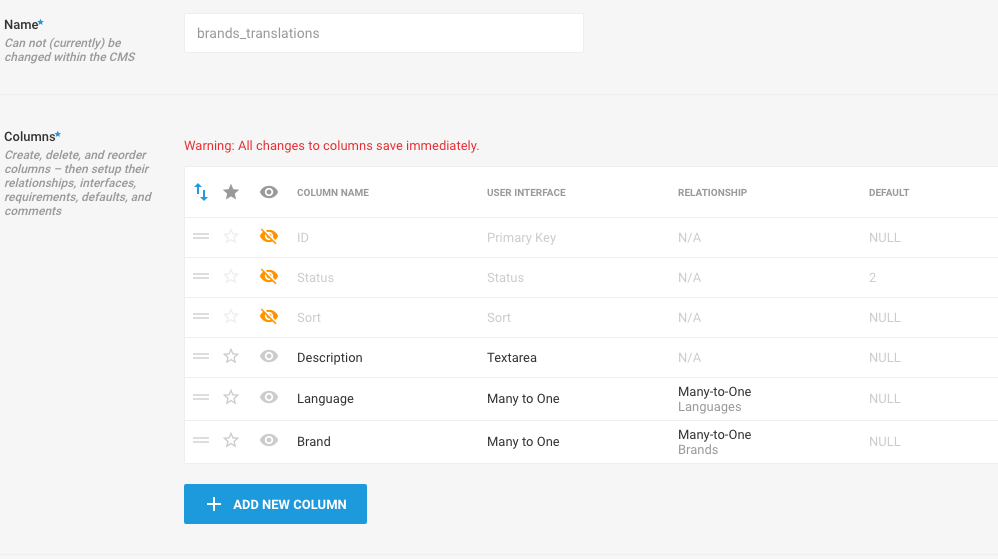The width and height of the screenshot is (998, 559).
Task: Grab the reorder handle on the ID row
Action: (x=201, y=236)
